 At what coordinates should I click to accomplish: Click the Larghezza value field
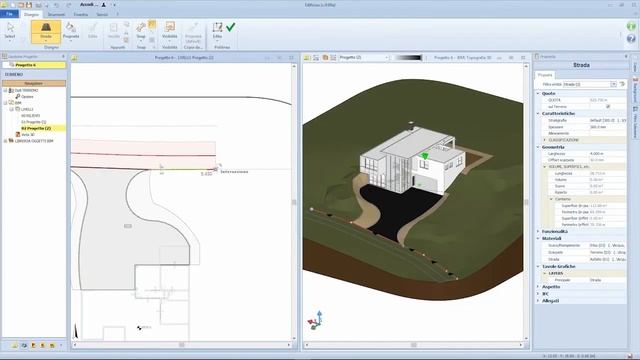(607, 153)
